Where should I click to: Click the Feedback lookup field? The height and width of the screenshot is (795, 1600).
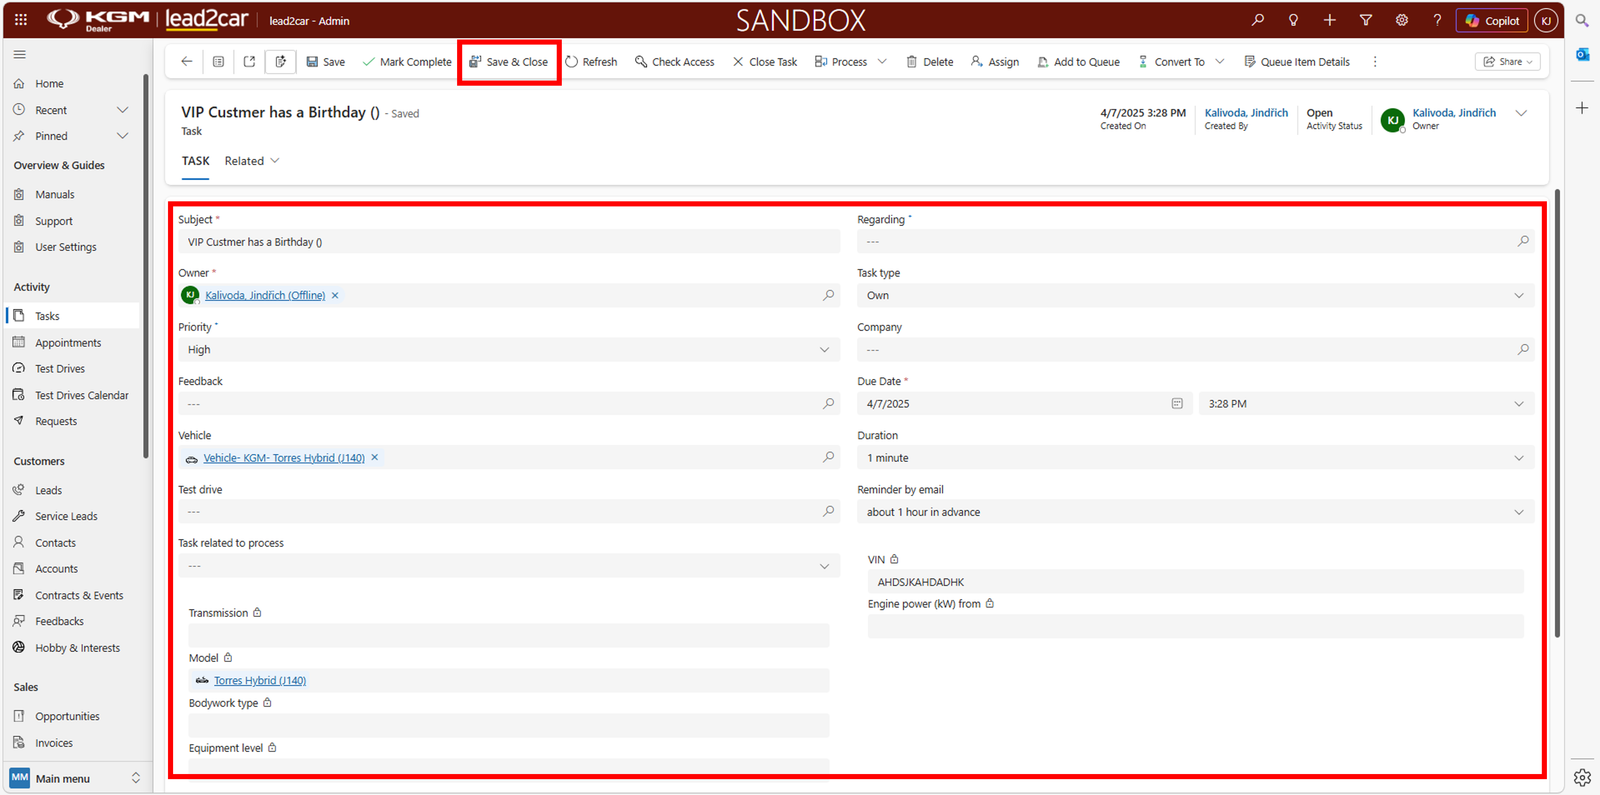[509, 404]
